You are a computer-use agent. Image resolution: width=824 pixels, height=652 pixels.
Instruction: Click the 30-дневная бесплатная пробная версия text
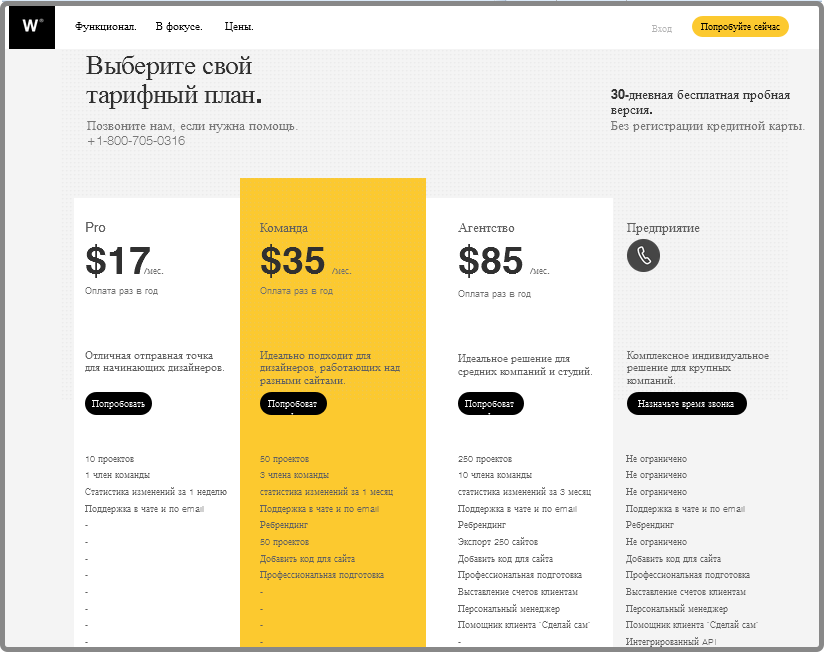(700, 102)
